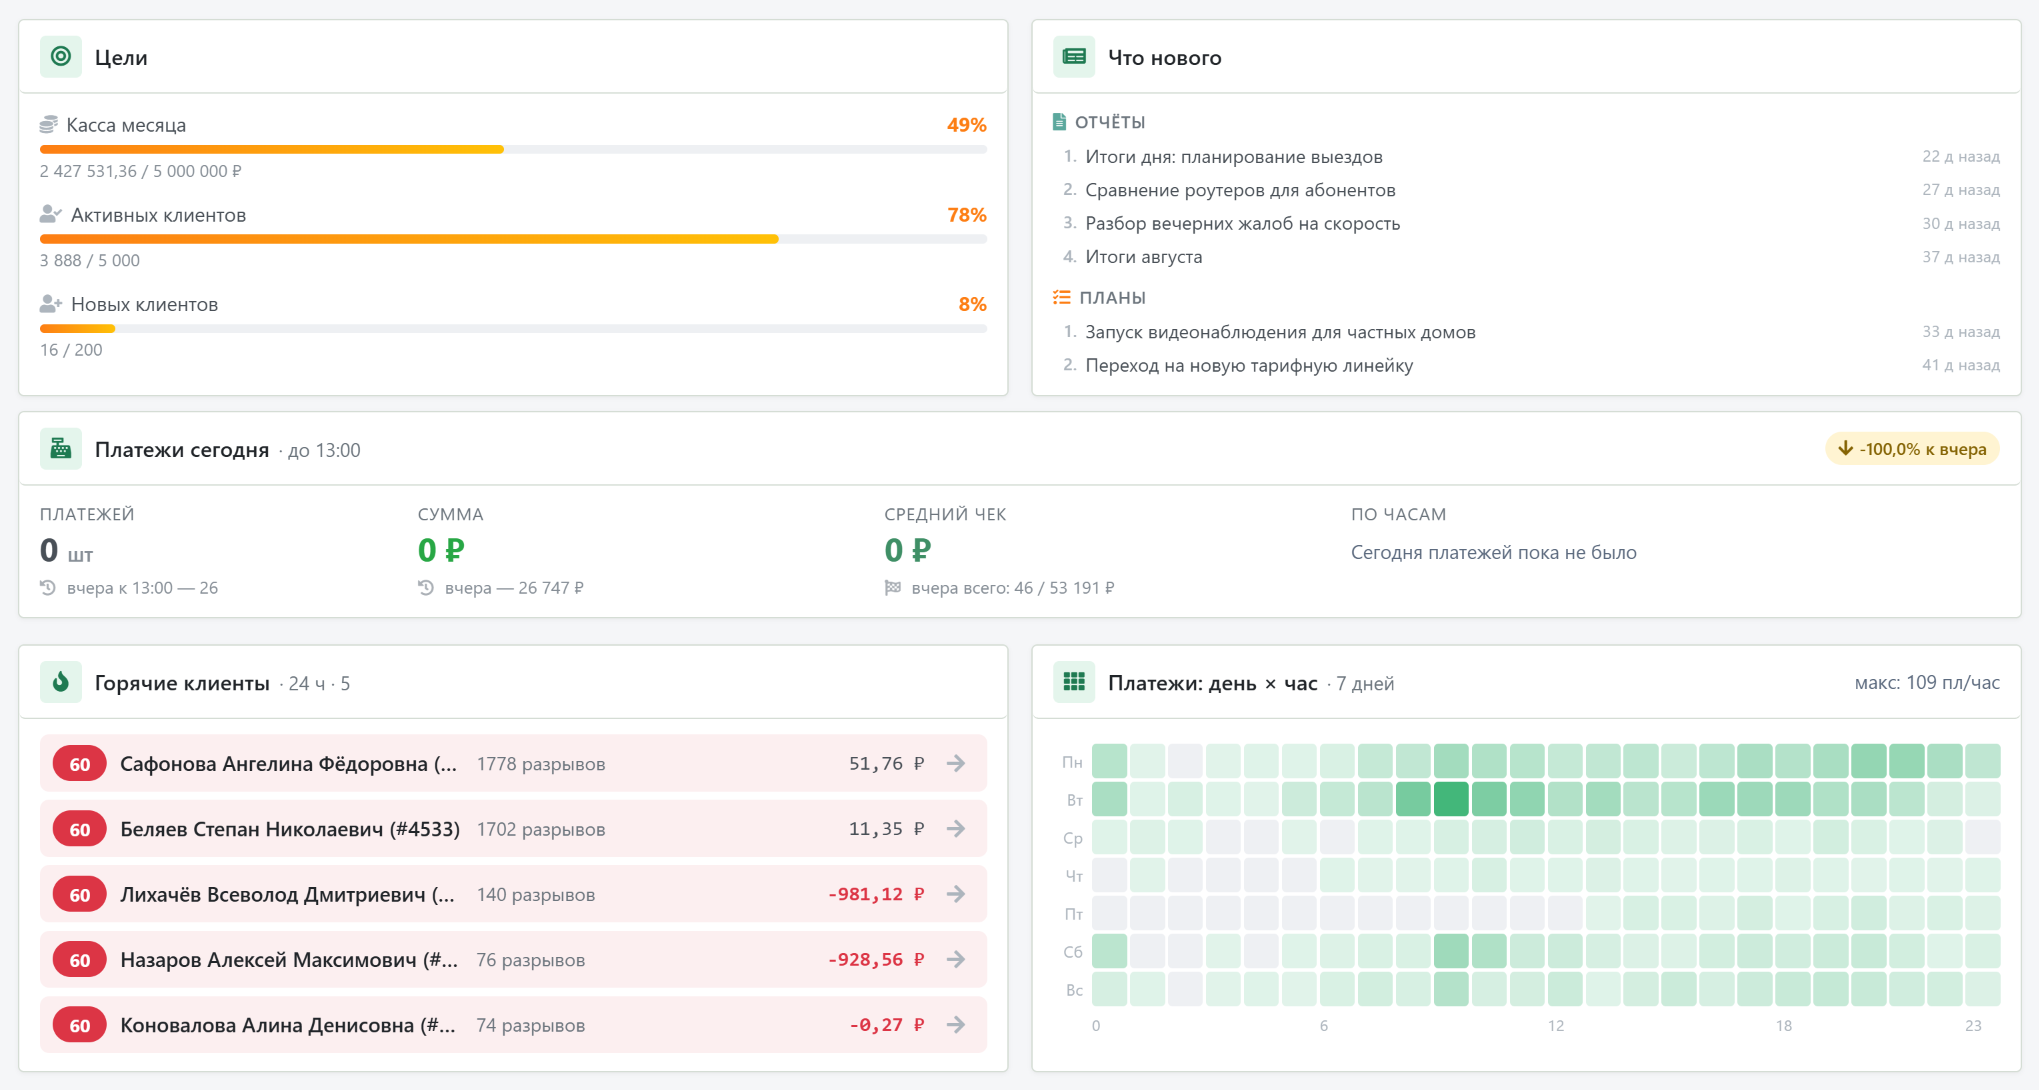The image size is (2039, 1090).
Task: Click the 49% value for Касса месяца
Action: point(966,125)
